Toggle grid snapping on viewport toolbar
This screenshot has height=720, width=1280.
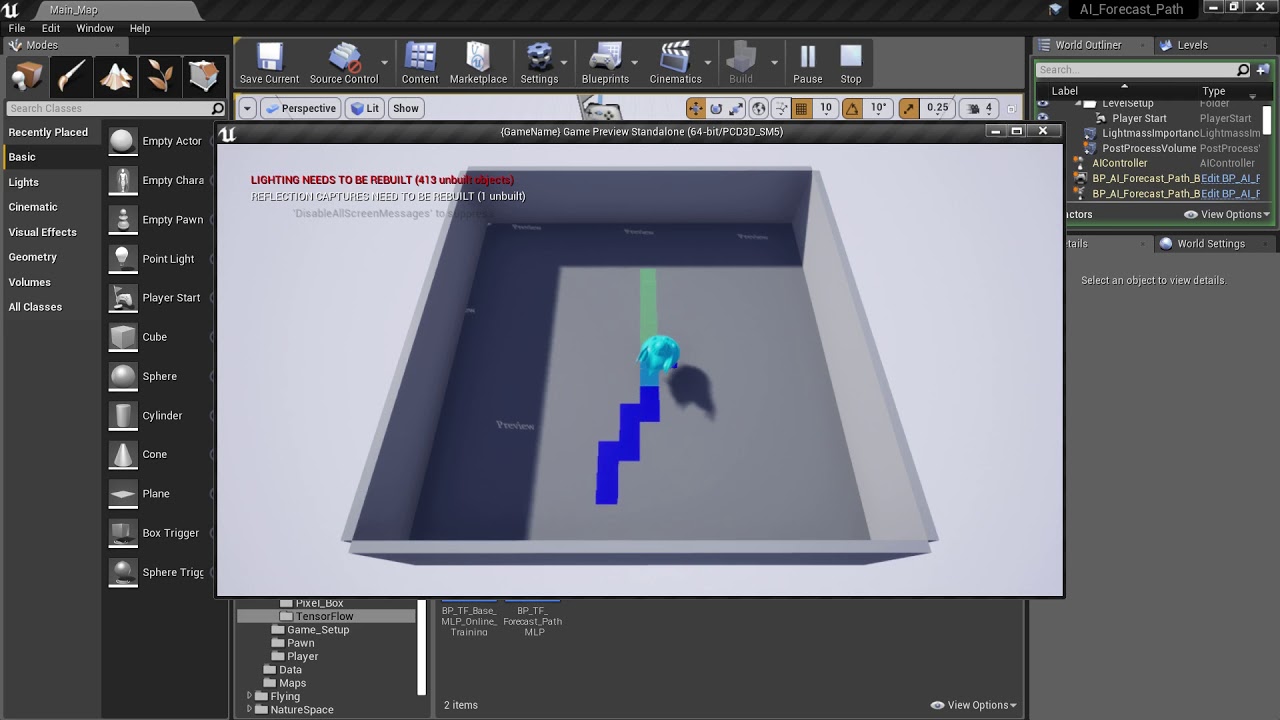(801, 108)
